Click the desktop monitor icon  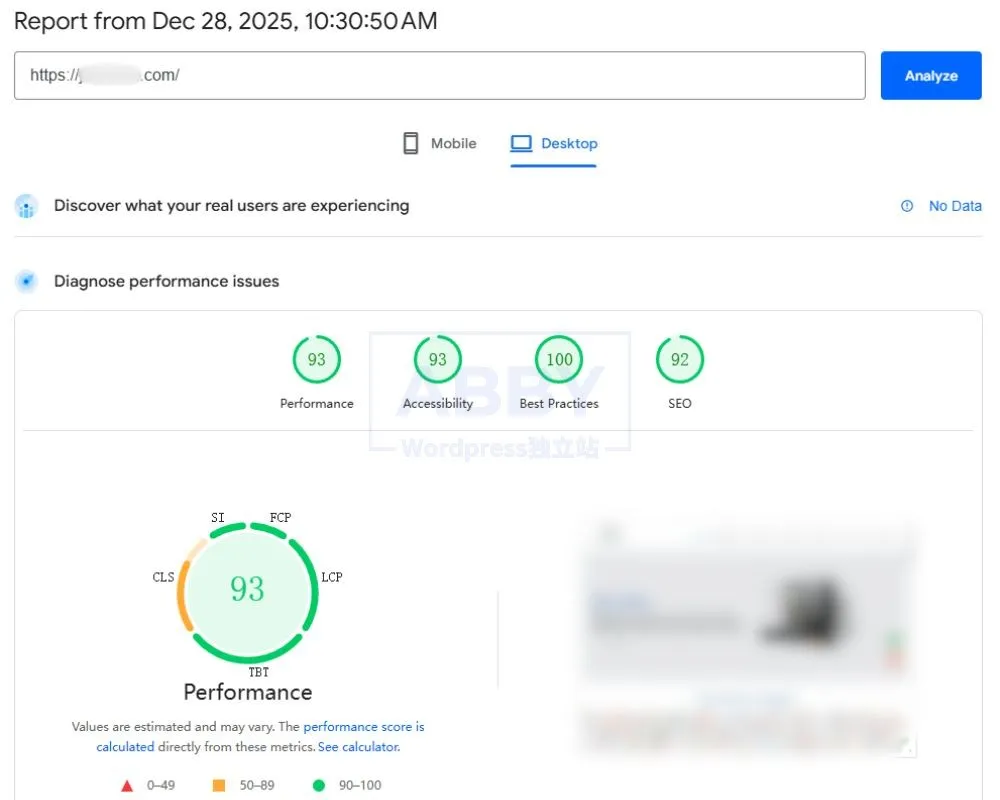pyautogui.click(x=521, y=143)
